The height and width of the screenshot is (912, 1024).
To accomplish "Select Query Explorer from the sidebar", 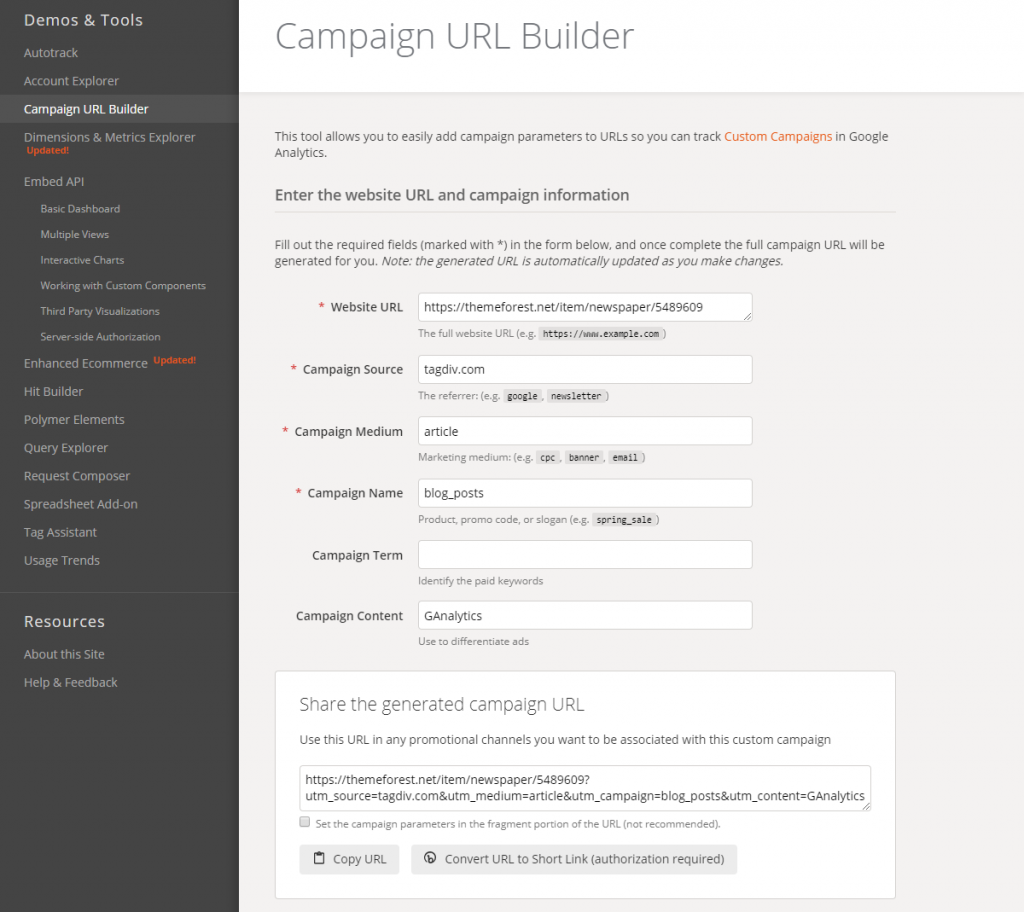I will [x=65, y=447].
